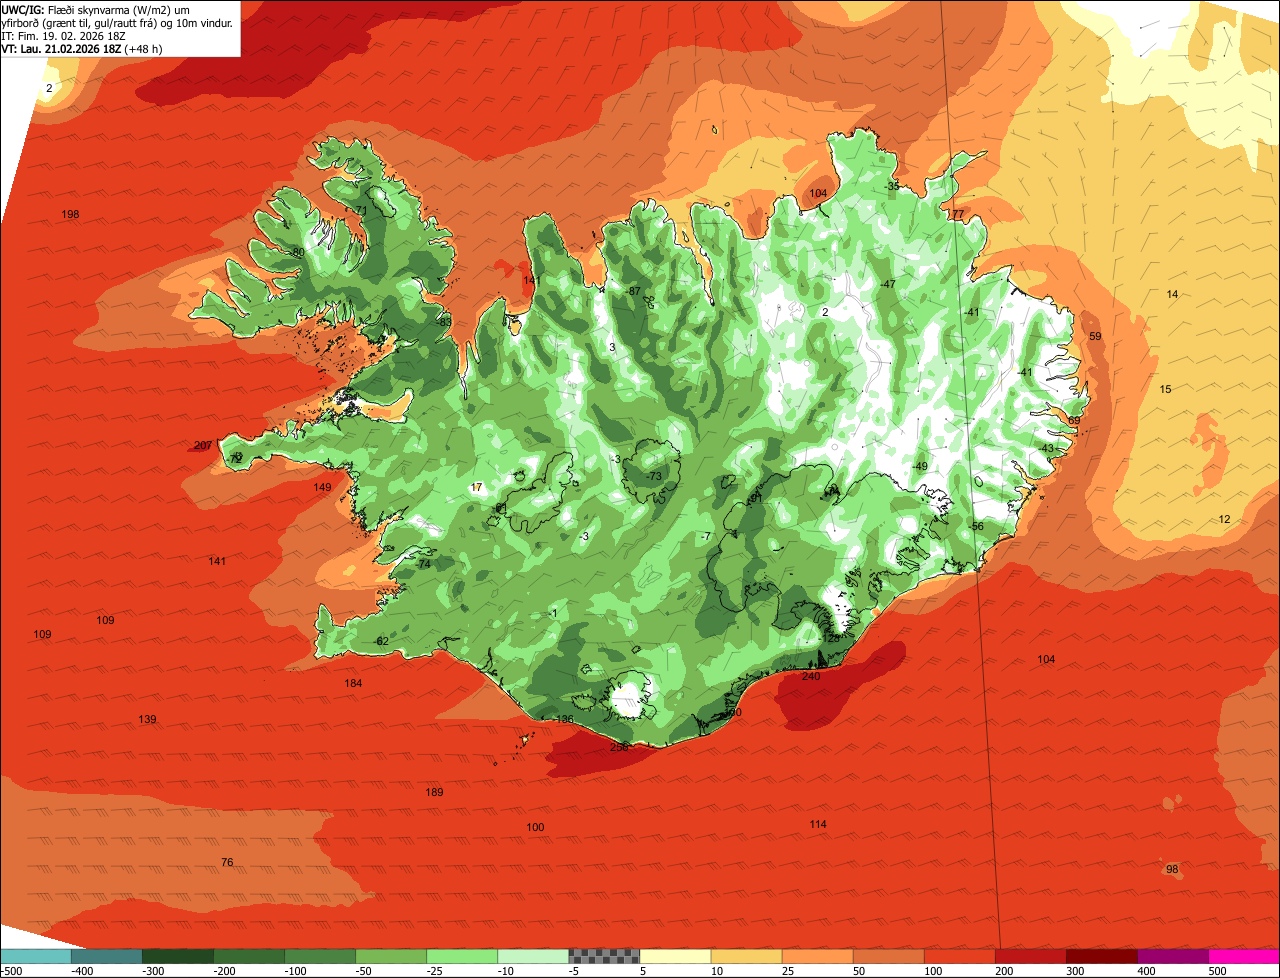Viewport: 1280px width, 978px height.
Task: Click the flux value 207 off the west coast
Action: [203, 446]
